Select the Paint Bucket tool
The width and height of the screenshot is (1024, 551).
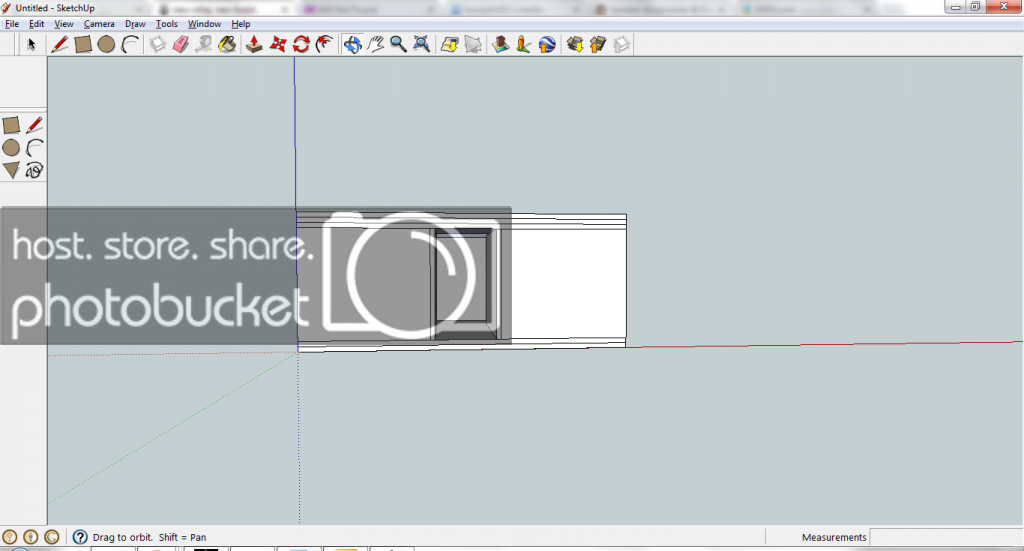point(227,44)
